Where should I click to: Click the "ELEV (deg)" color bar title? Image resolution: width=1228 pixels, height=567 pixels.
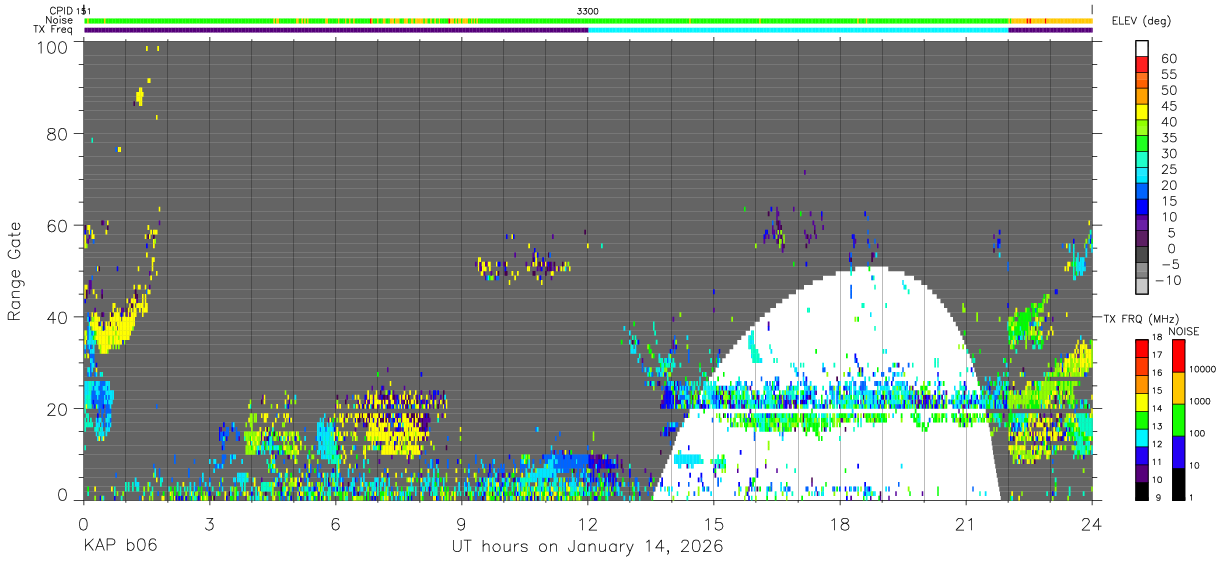(1142, 21)
